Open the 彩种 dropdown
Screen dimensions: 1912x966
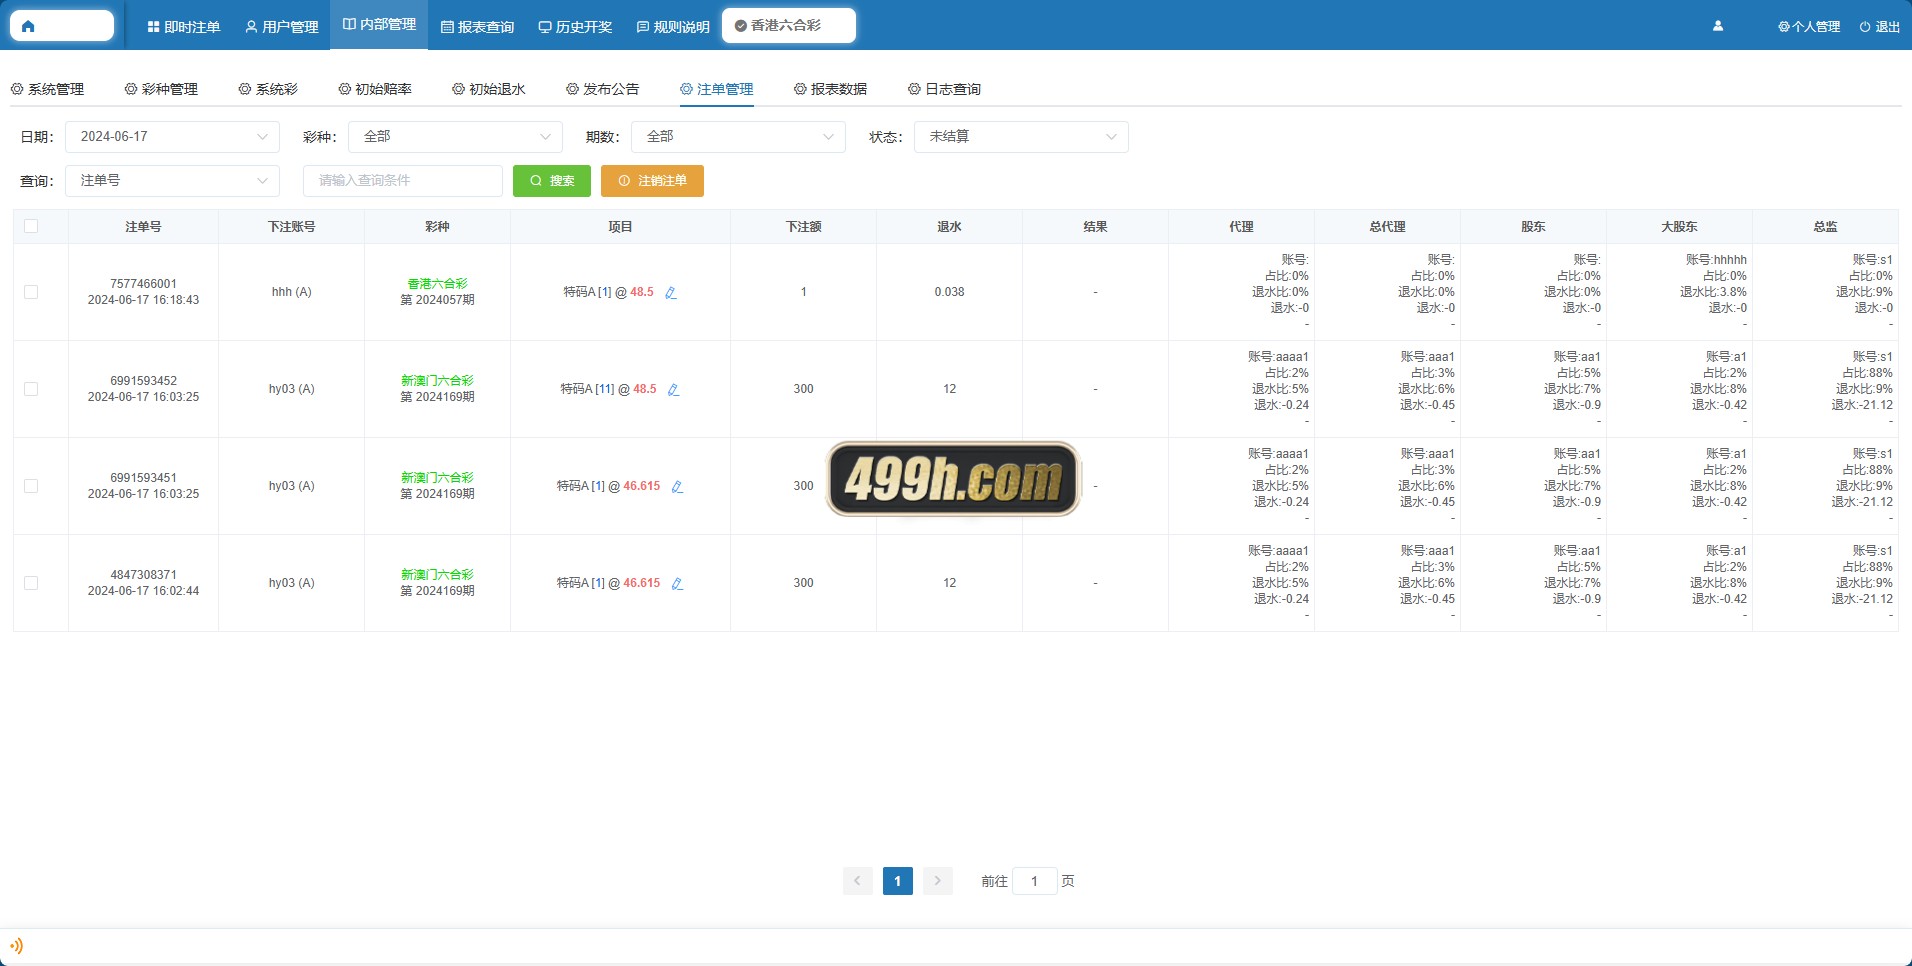click(455, 137)
